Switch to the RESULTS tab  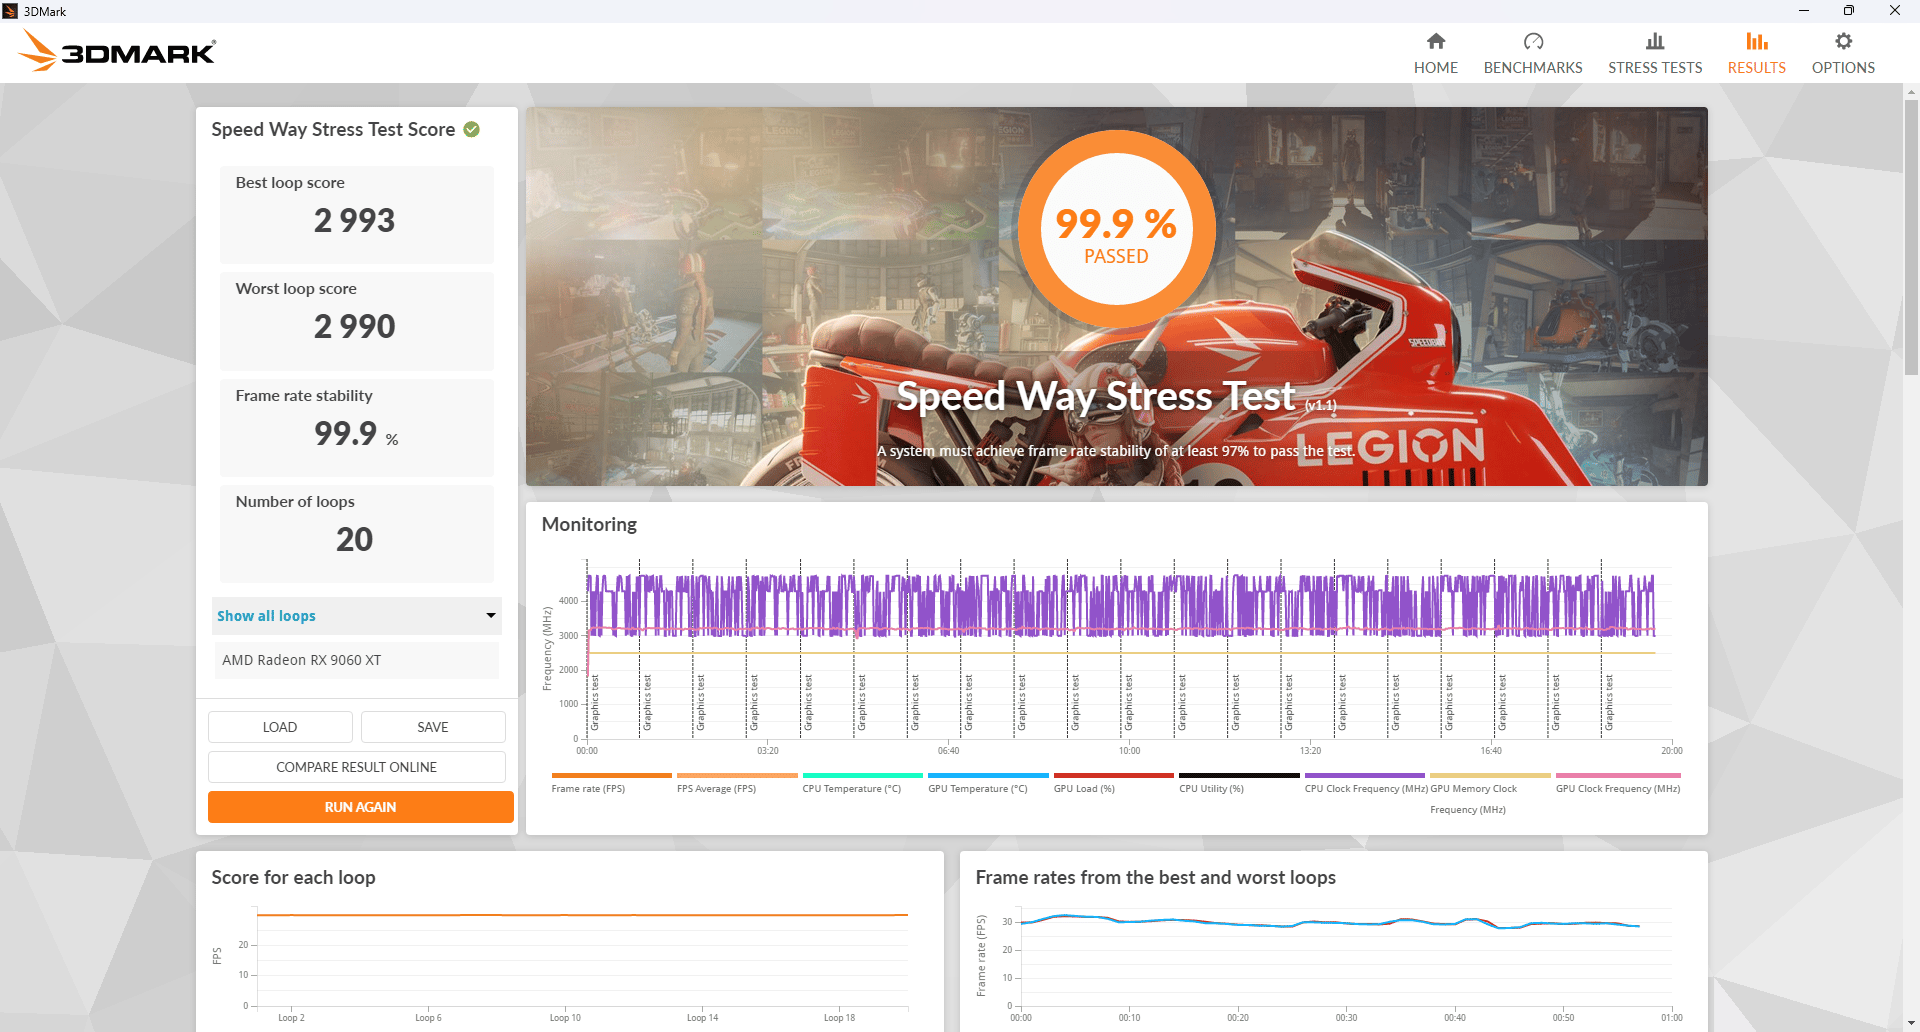click(1756, 53)
